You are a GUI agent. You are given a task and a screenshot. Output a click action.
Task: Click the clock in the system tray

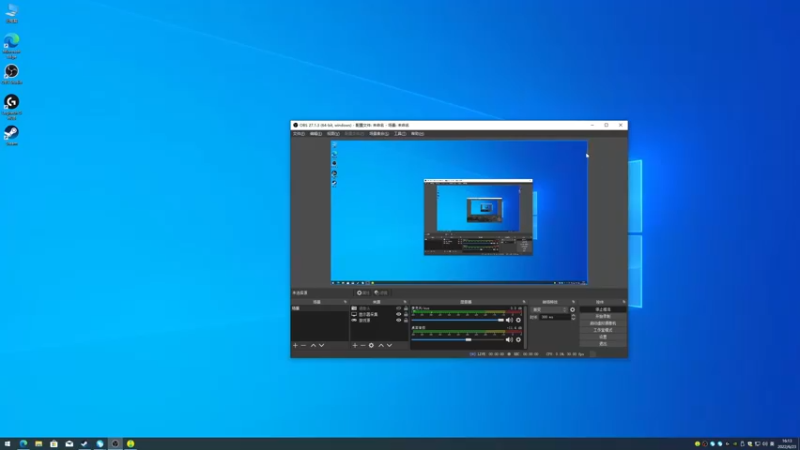click(787, 444)
